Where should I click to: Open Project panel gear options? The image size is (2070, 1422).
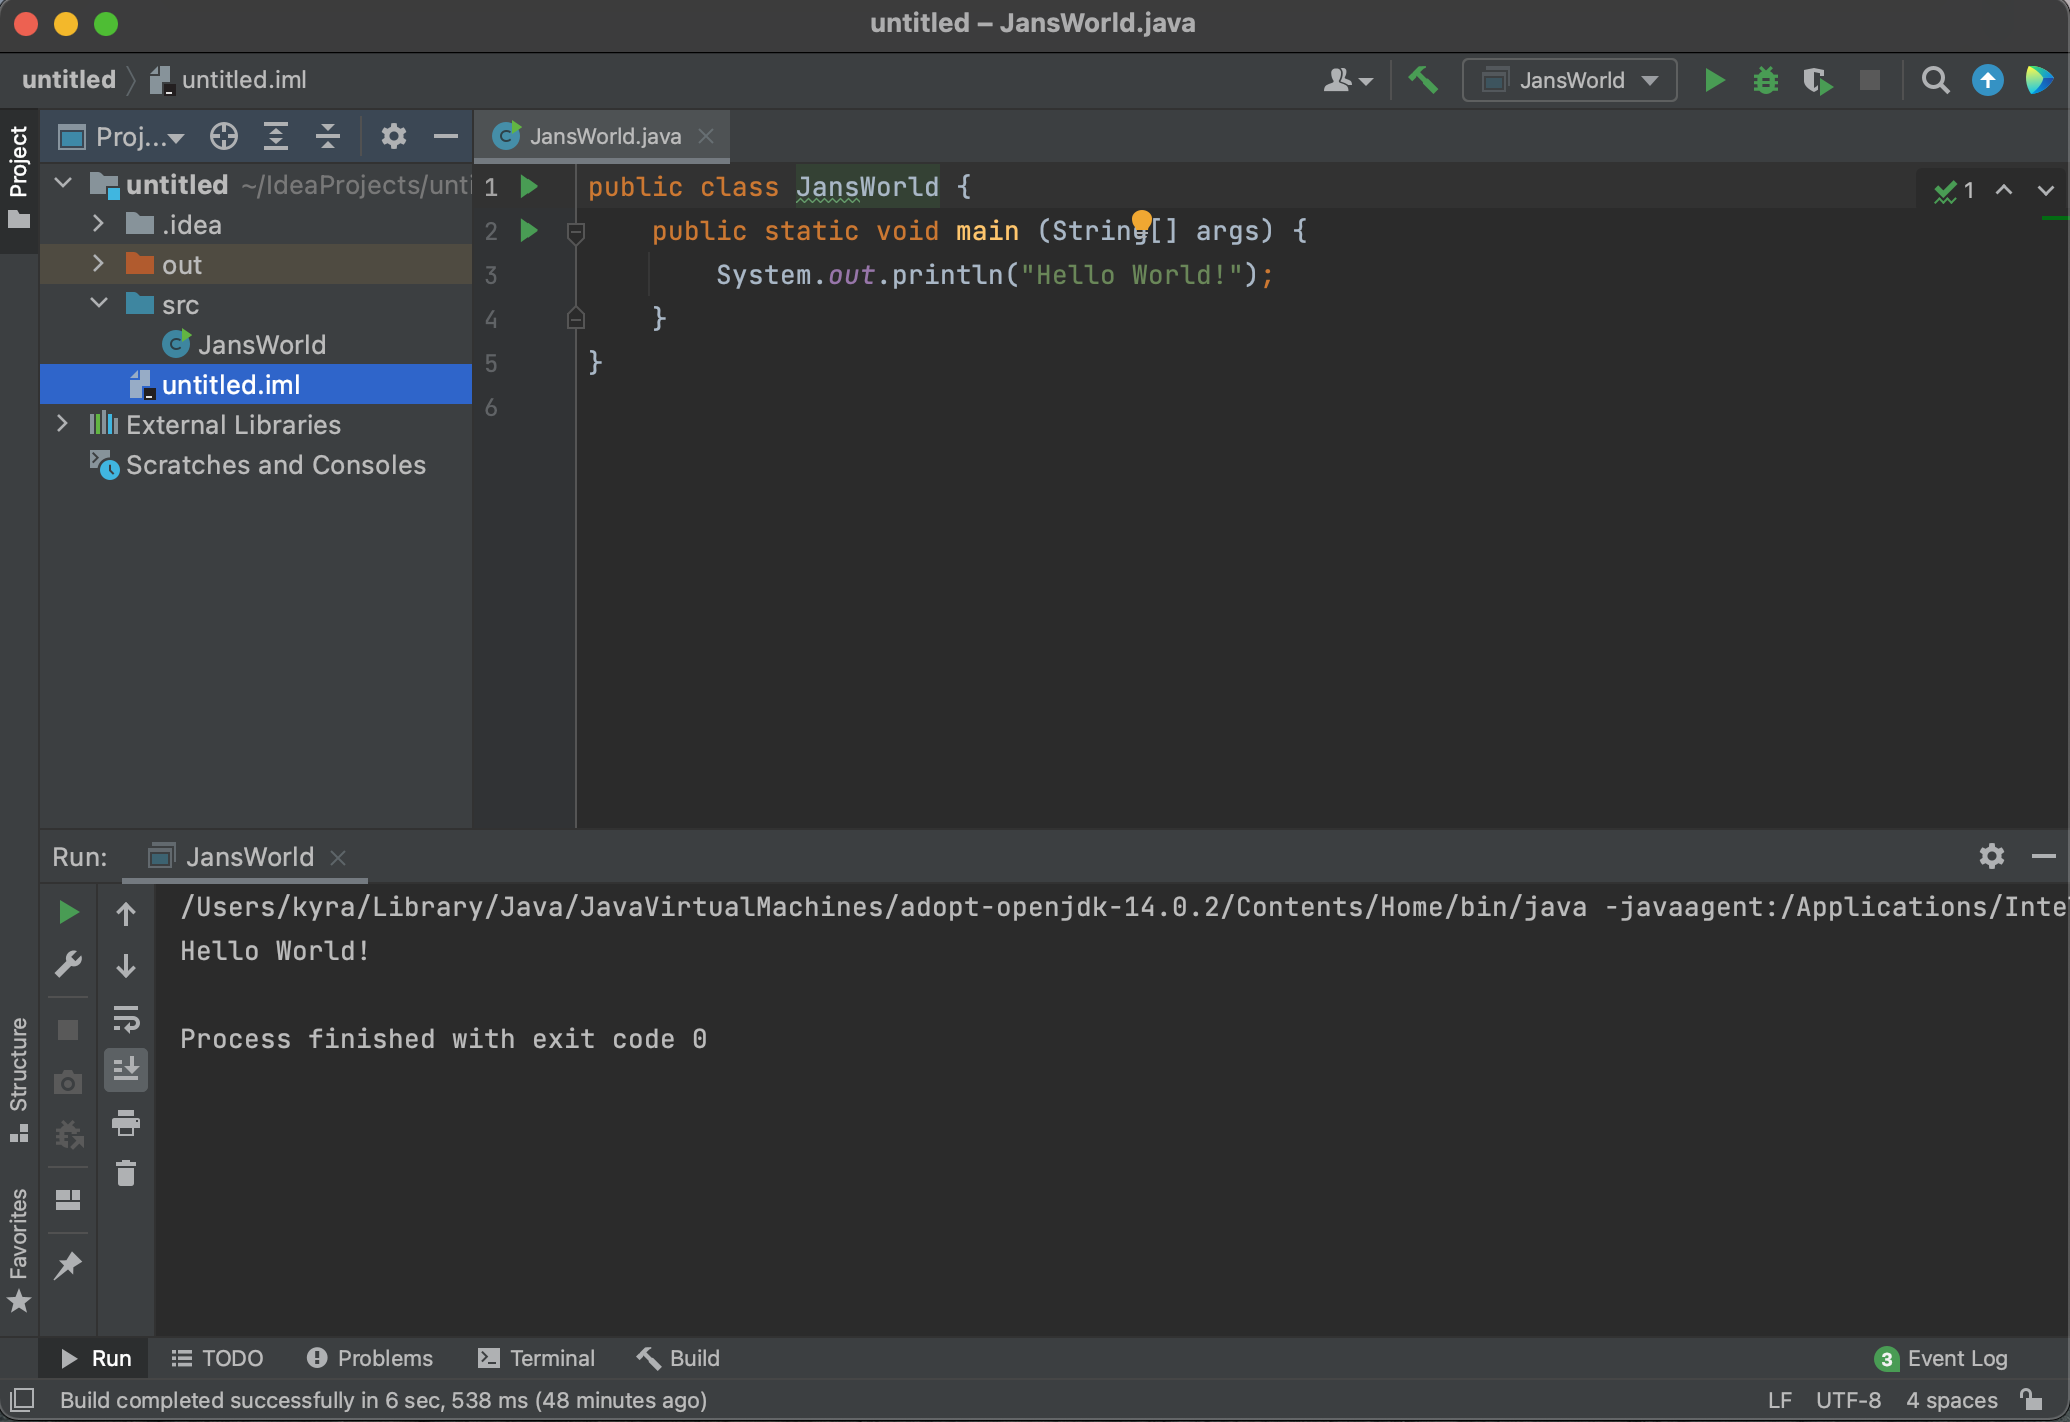tap(394, 136)
